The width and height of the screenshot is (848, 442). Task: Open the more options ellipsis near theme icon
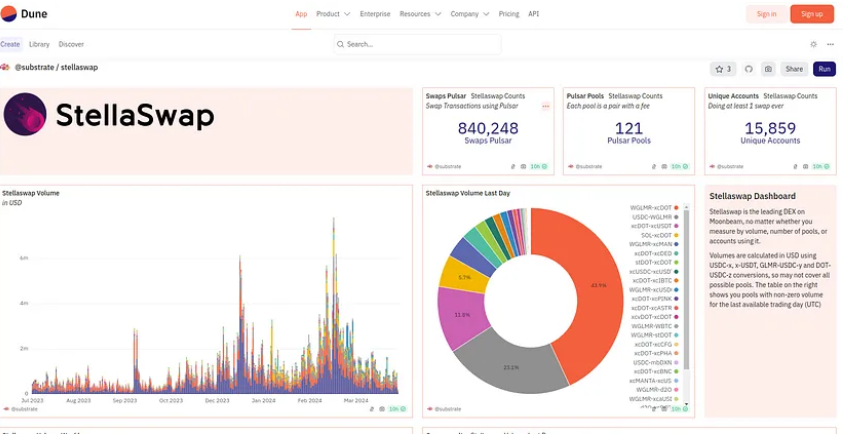point(831,44)
